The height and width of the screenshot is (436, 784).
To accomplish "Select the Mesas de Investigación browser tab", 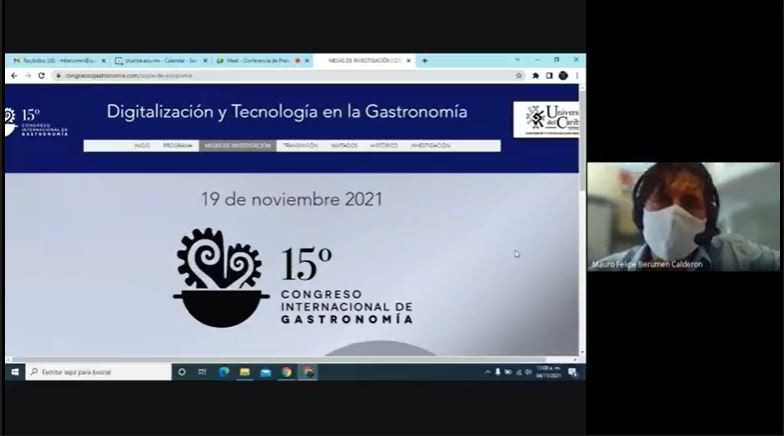I will 364,60.
